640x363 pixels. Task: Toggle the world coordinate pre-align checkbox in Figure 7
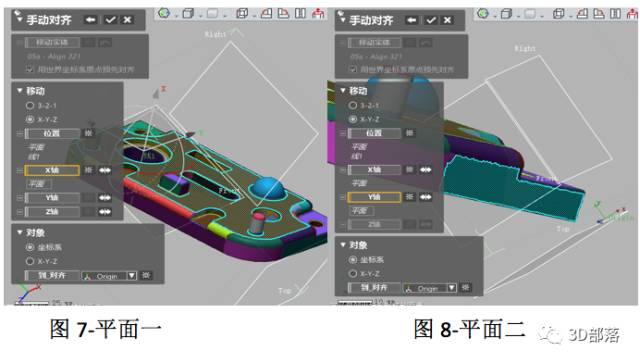click(x=29, y=69)
